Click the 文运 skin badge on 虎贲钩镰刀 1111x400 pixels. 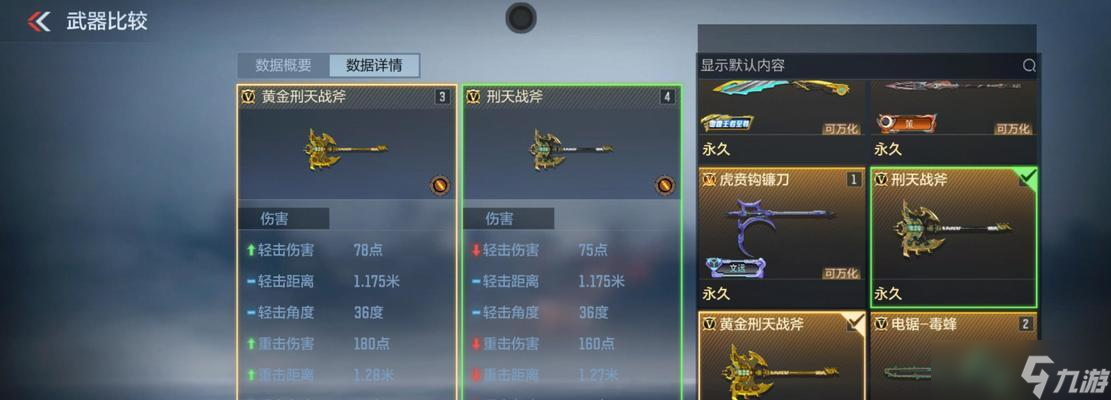click(733, 268)
